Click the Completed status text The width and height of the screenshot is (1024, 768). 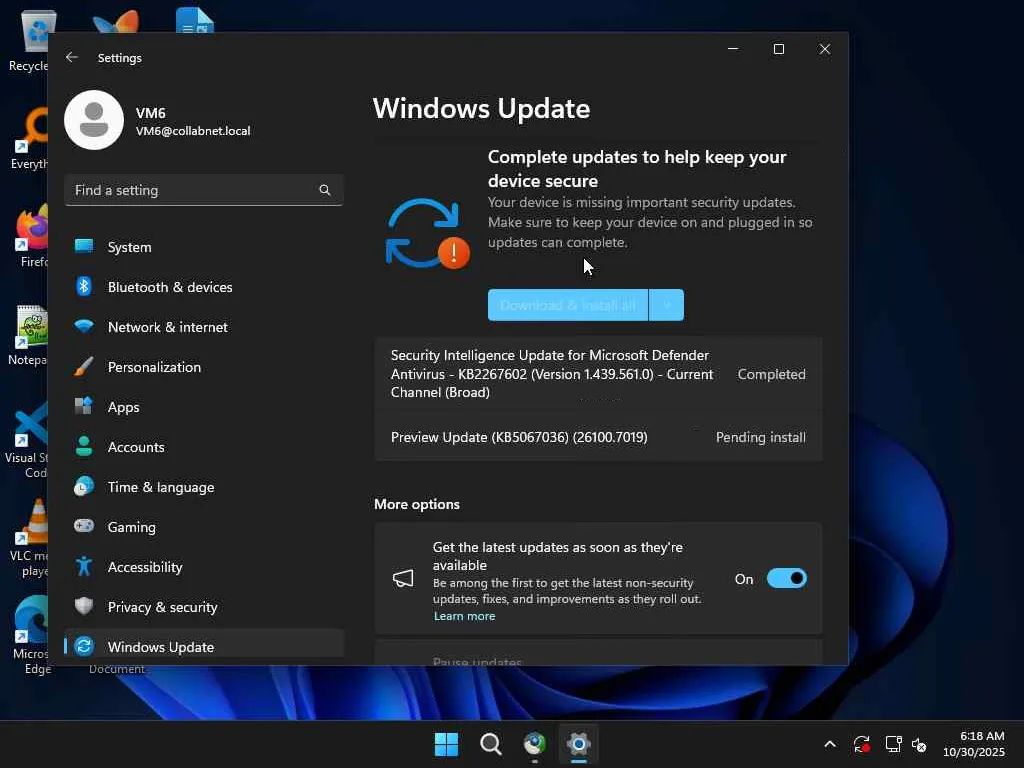[771, 374]
